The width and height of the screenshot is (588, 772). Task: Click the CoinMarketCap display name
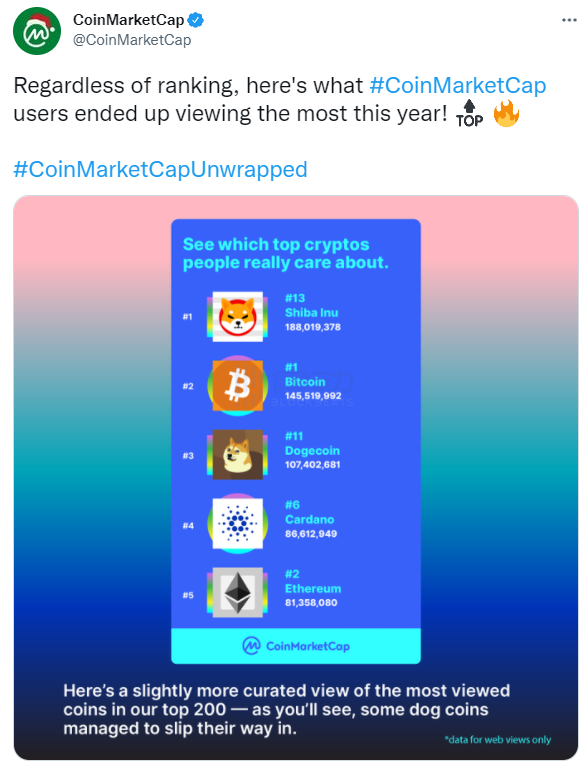pos(129,20)
